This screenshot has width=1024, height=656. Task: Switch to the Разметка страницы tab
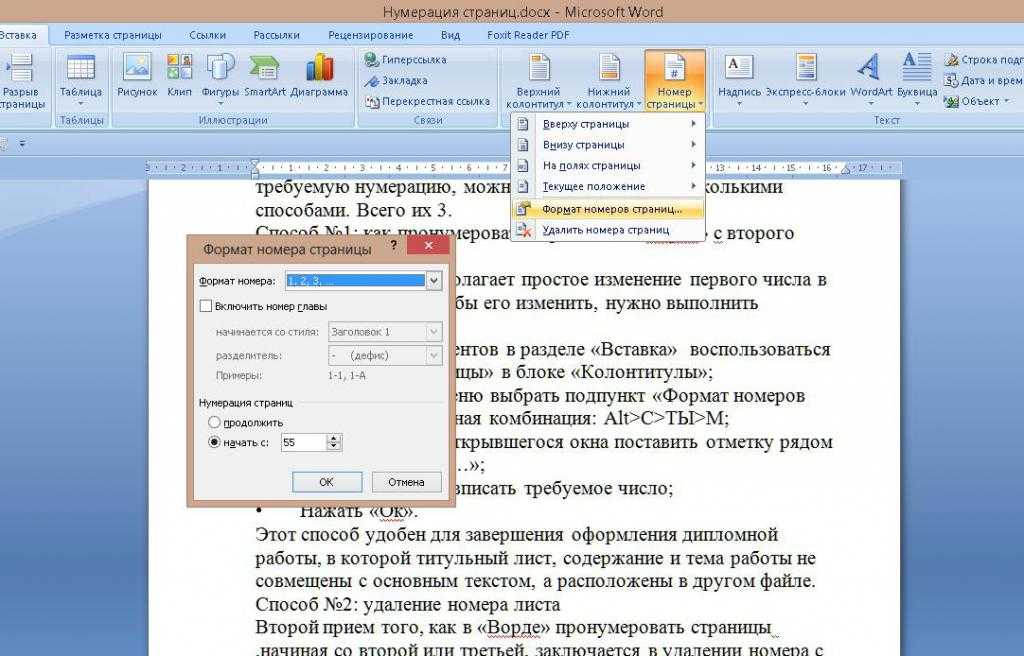tap(112, 35)
